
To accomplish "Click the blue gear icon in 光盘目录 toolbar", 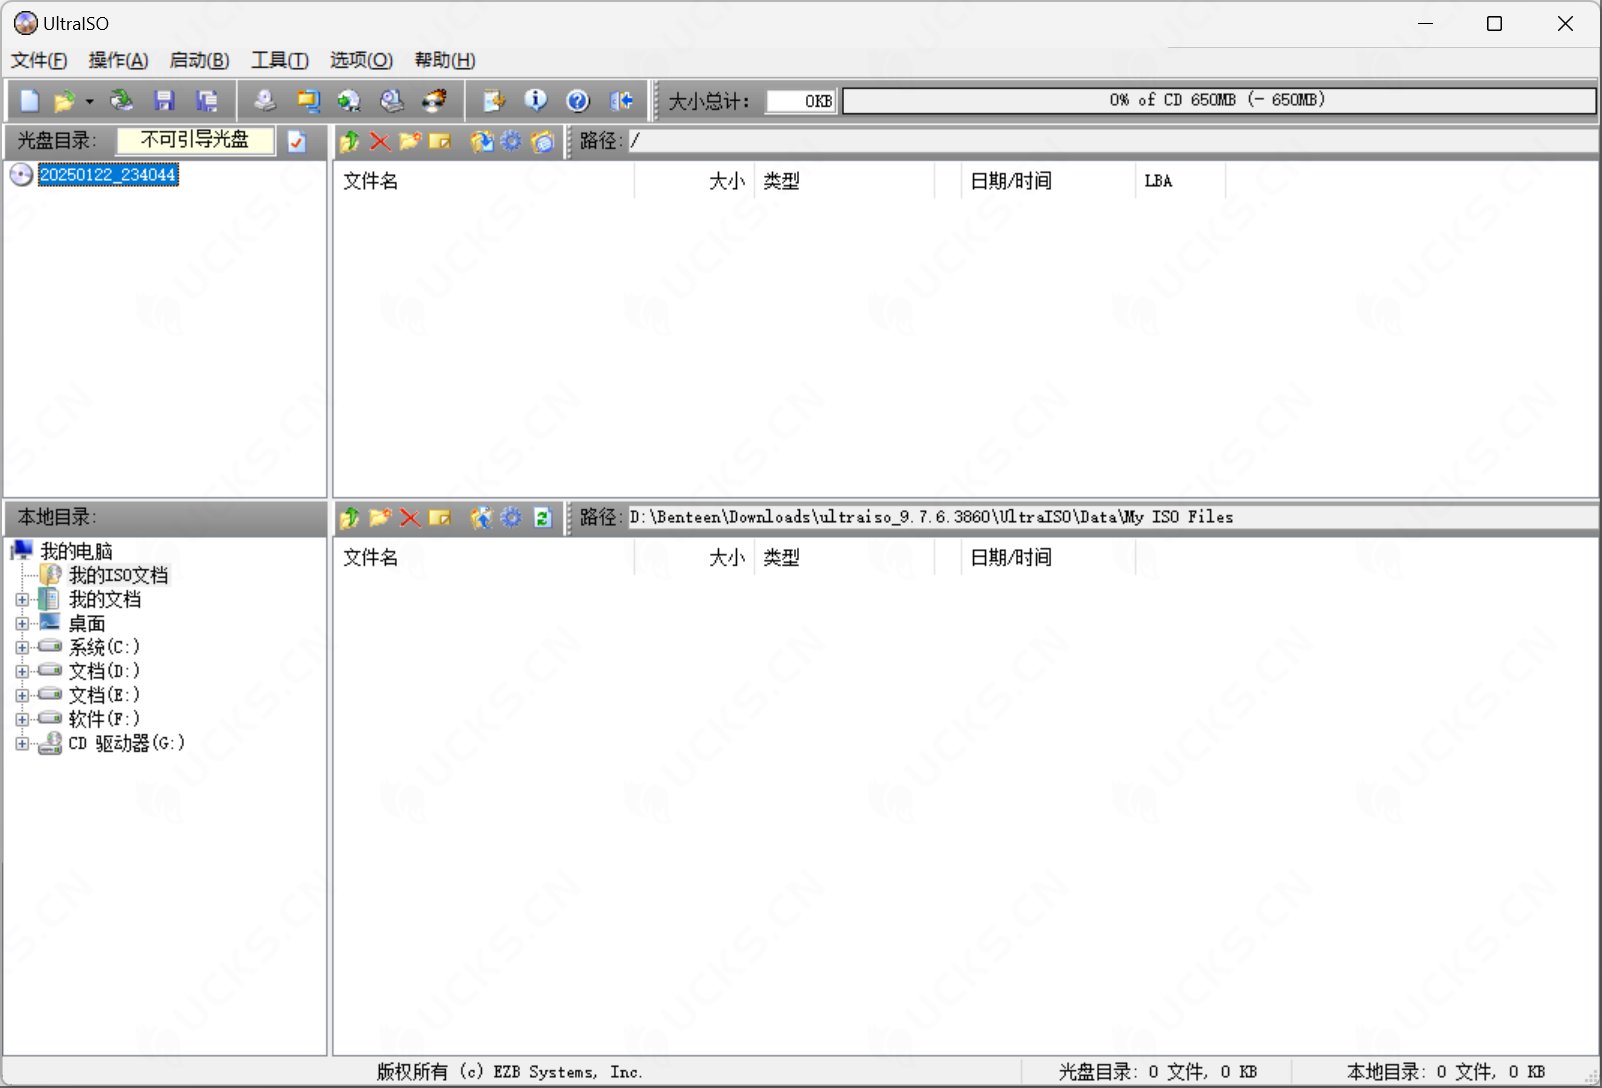I will click(512, 141).
